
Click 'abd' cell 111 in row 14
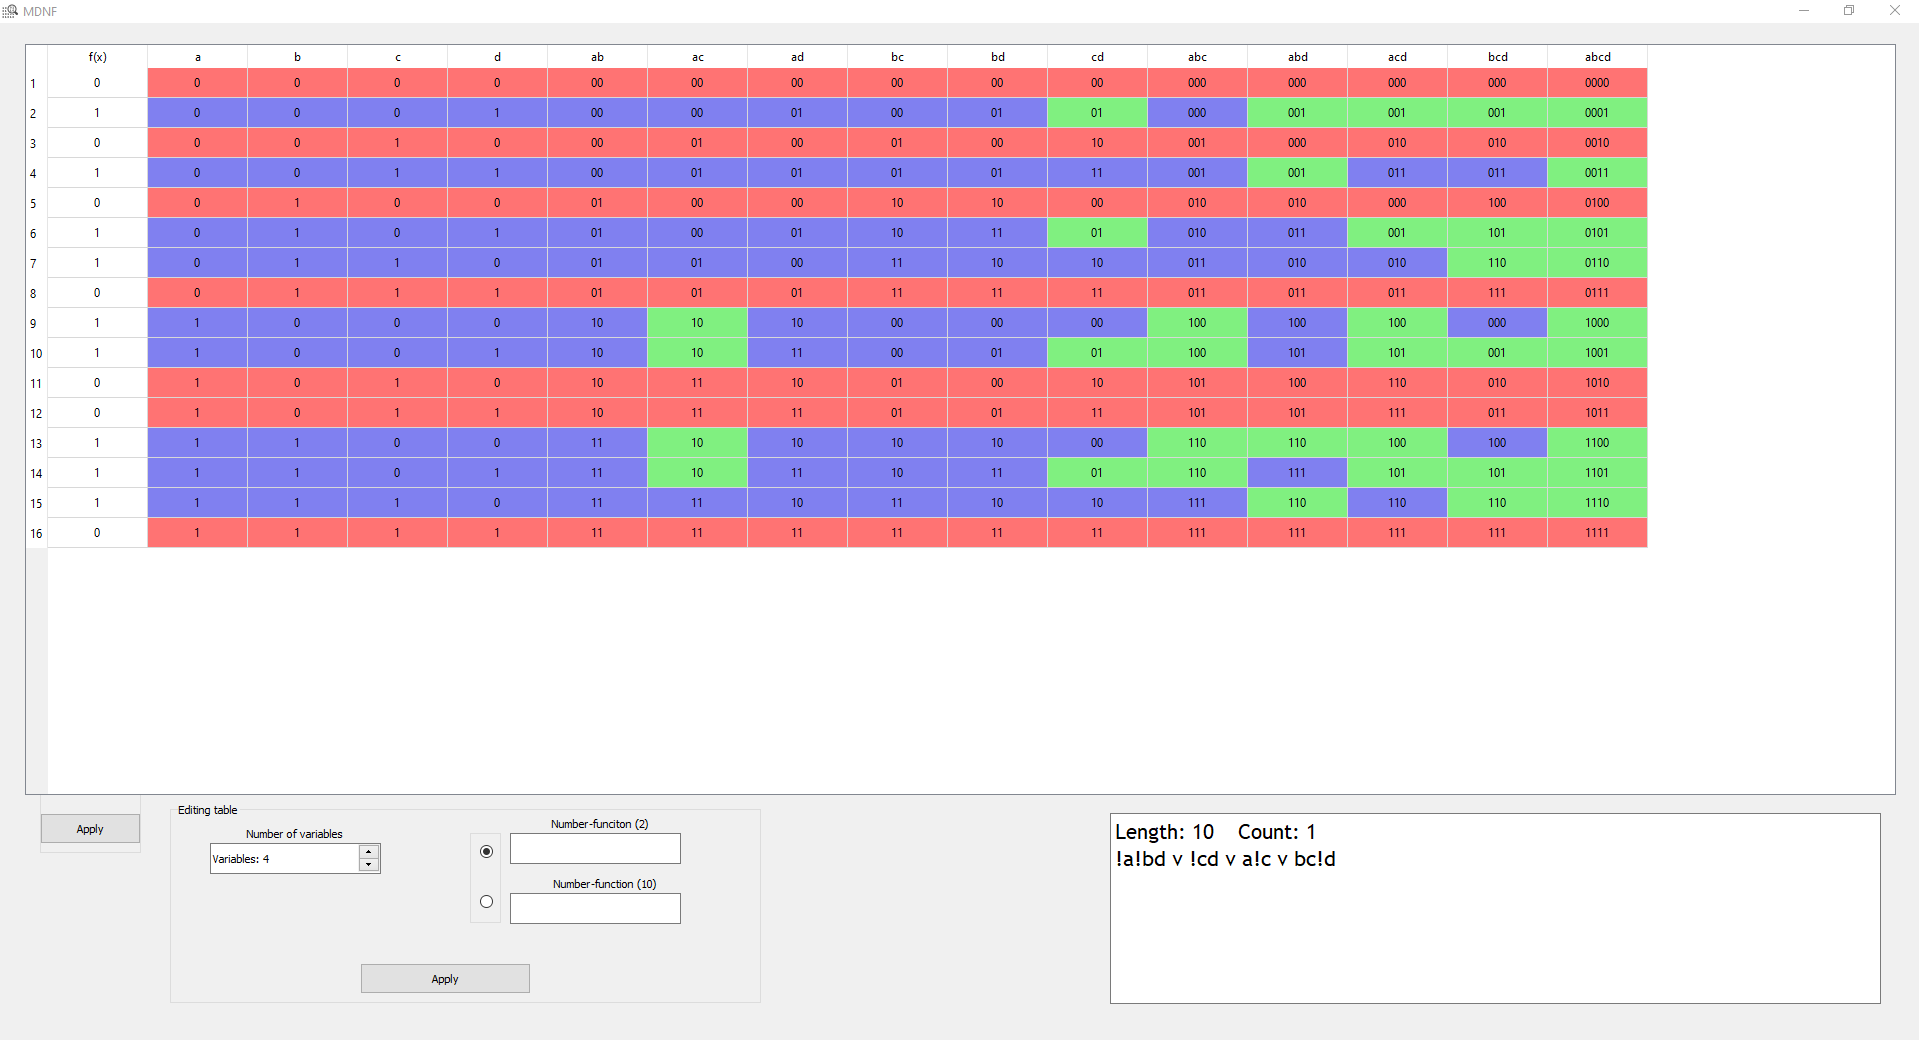click(x=1297, y=473)
